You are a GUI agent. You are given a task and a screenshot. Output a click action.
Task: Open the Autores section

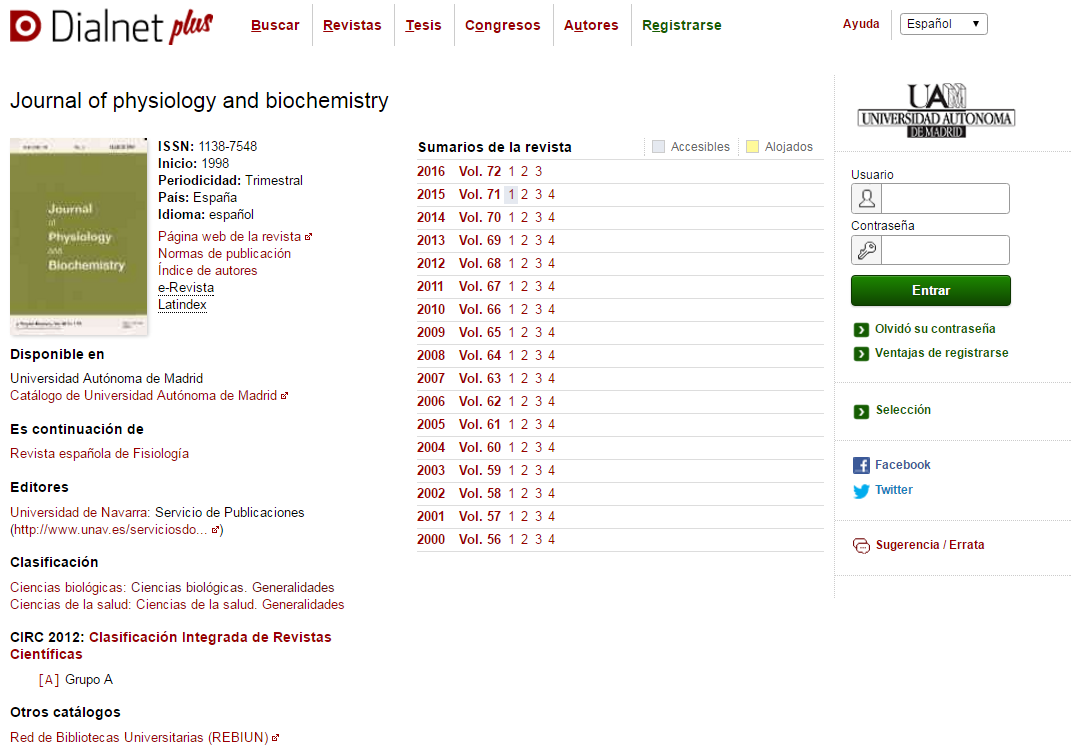(x=591, y=25)
